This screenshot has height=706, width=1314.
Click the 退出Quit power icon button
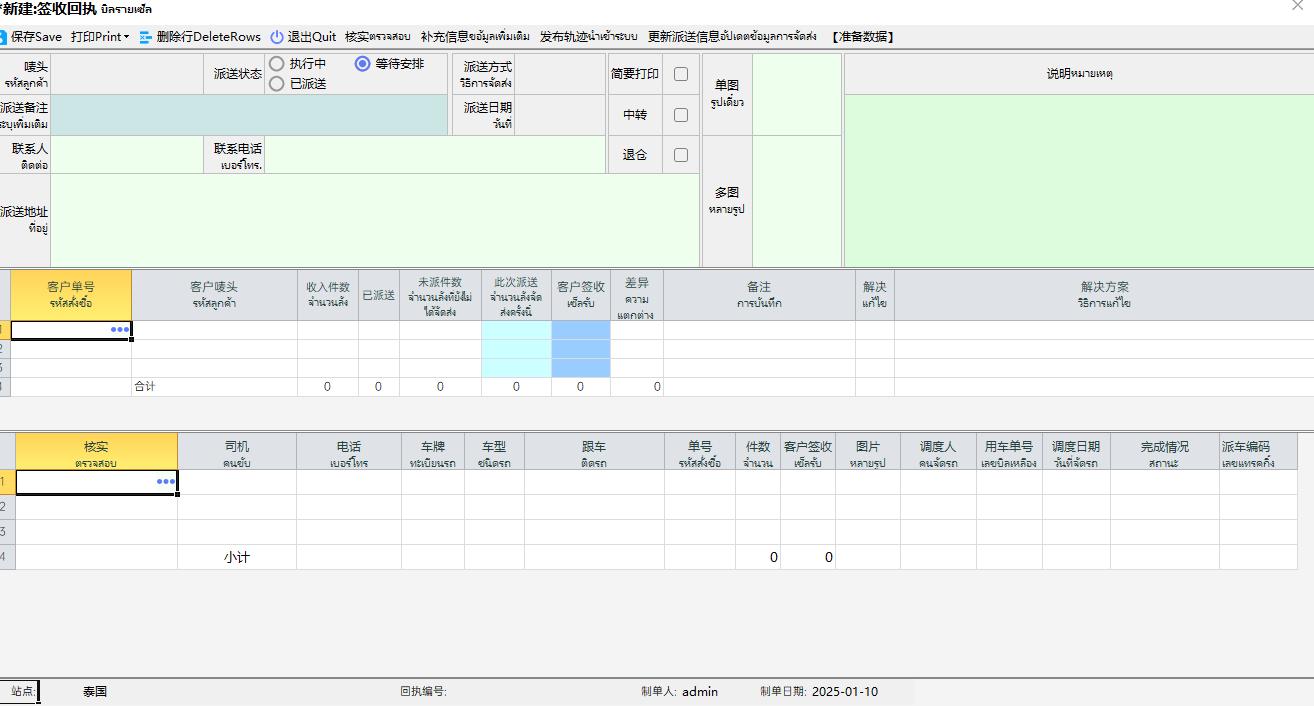(303, 37)
